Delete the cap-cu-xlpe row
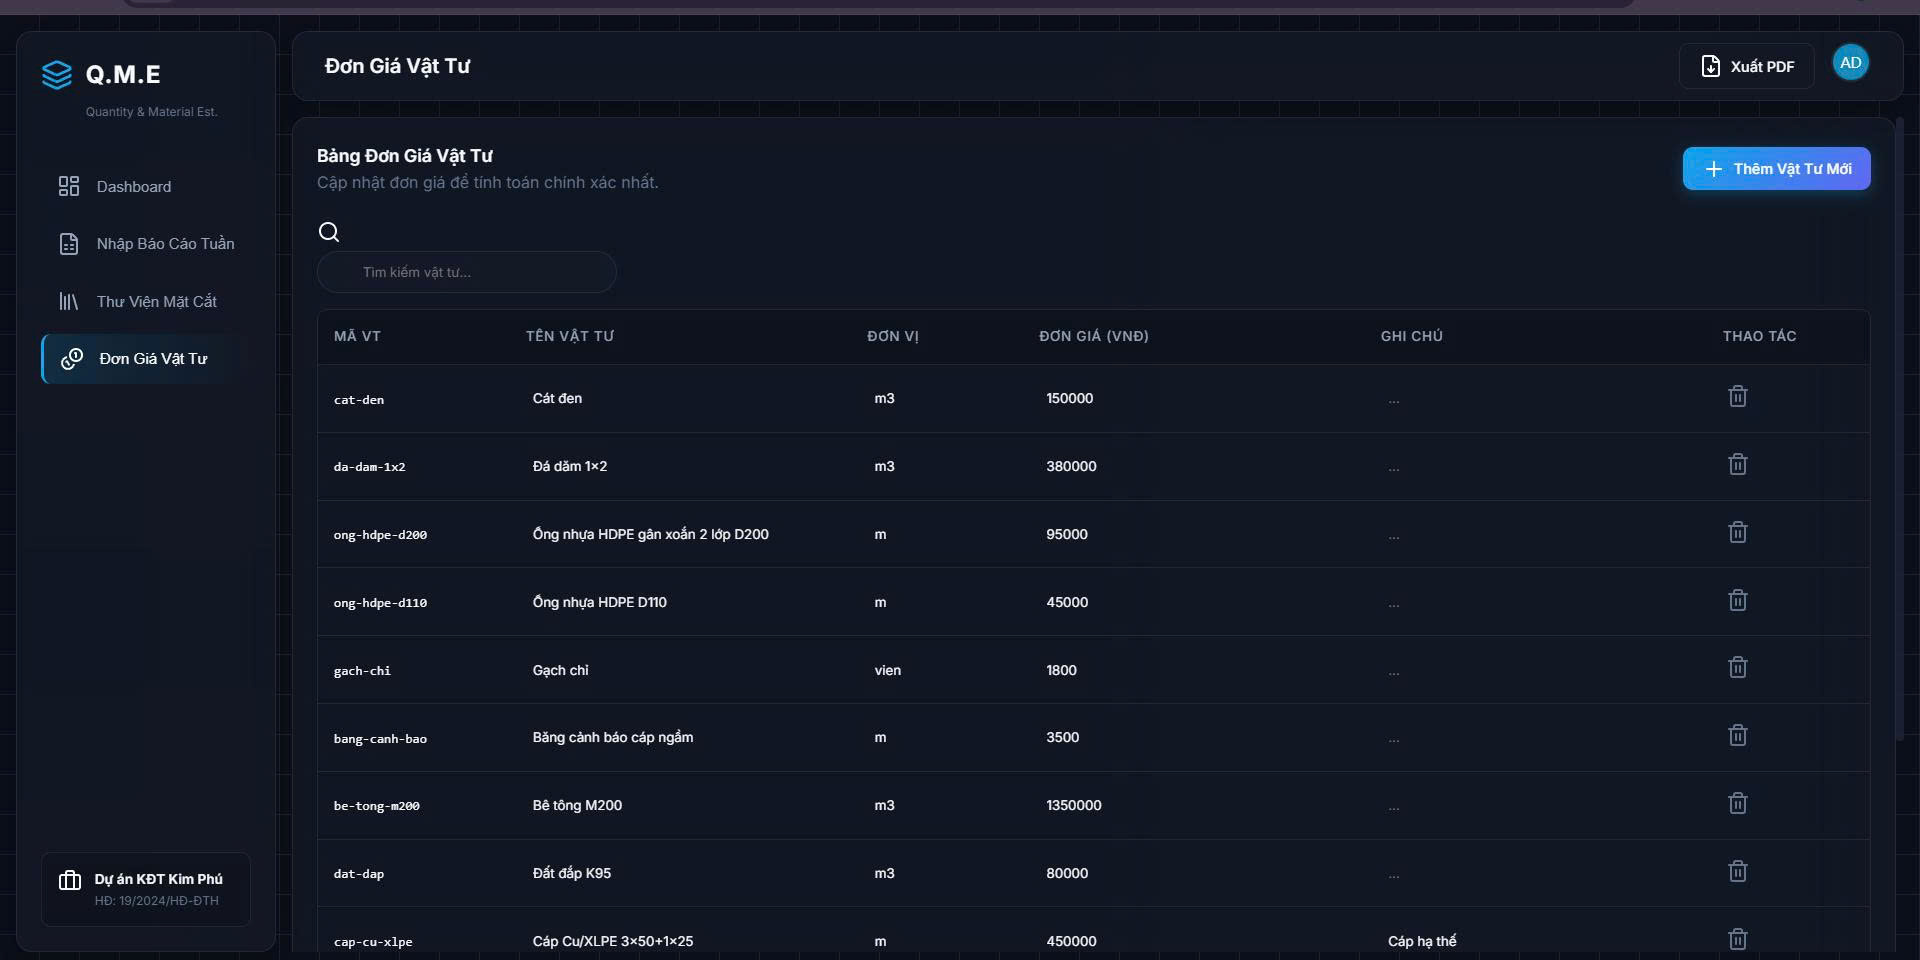The image size is (1920, 960). tap(1738, 940)
